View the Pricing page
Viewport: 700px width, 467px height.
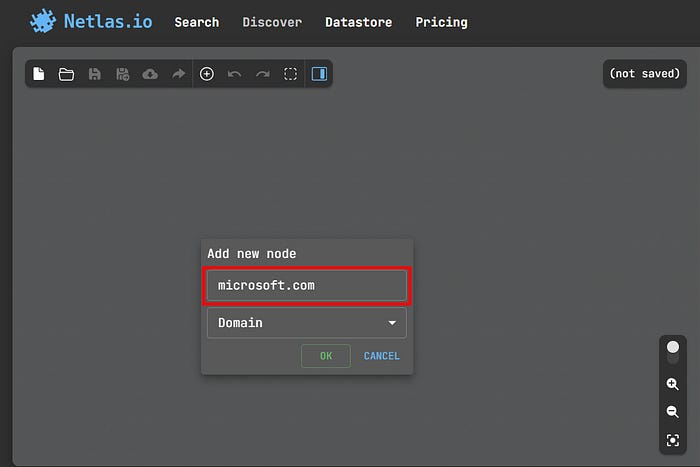[442, 22]
